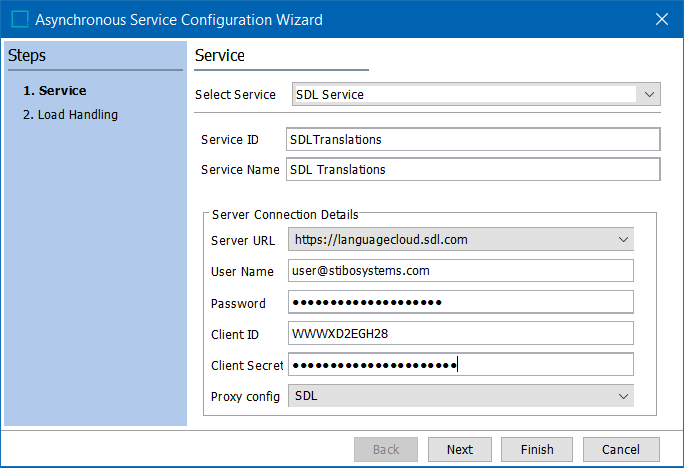Click the Client ID field
Viewport: 684px width, 468px height.
click(x=461, y=334)
